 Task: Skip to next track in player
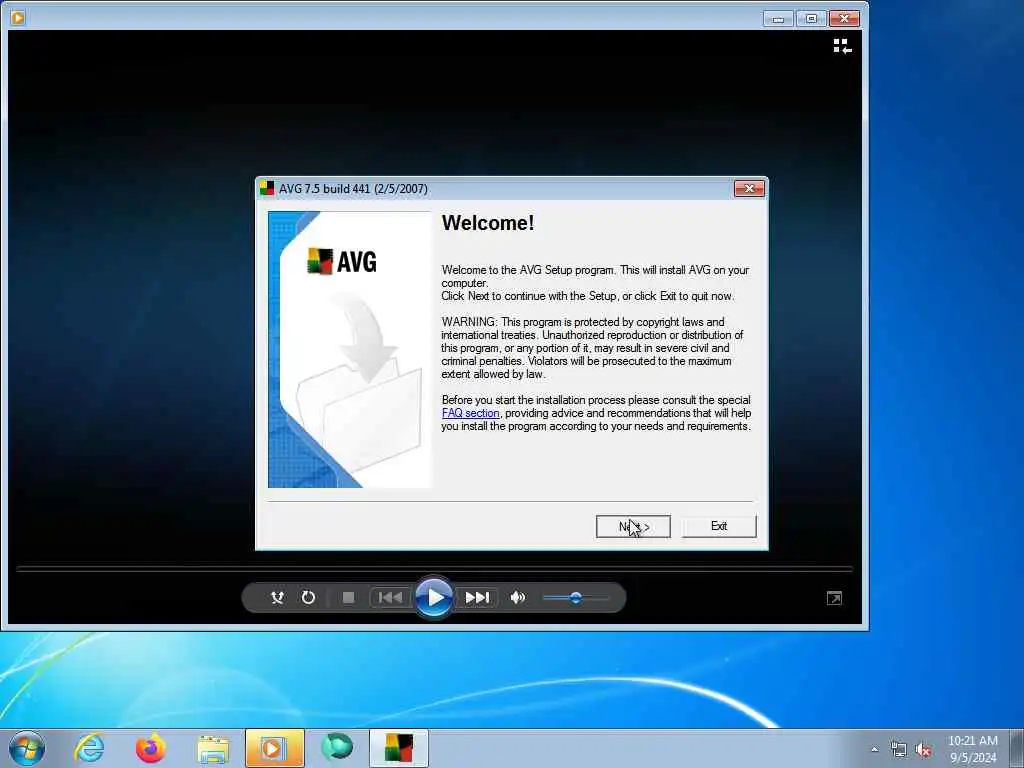[x=477, y=598]
